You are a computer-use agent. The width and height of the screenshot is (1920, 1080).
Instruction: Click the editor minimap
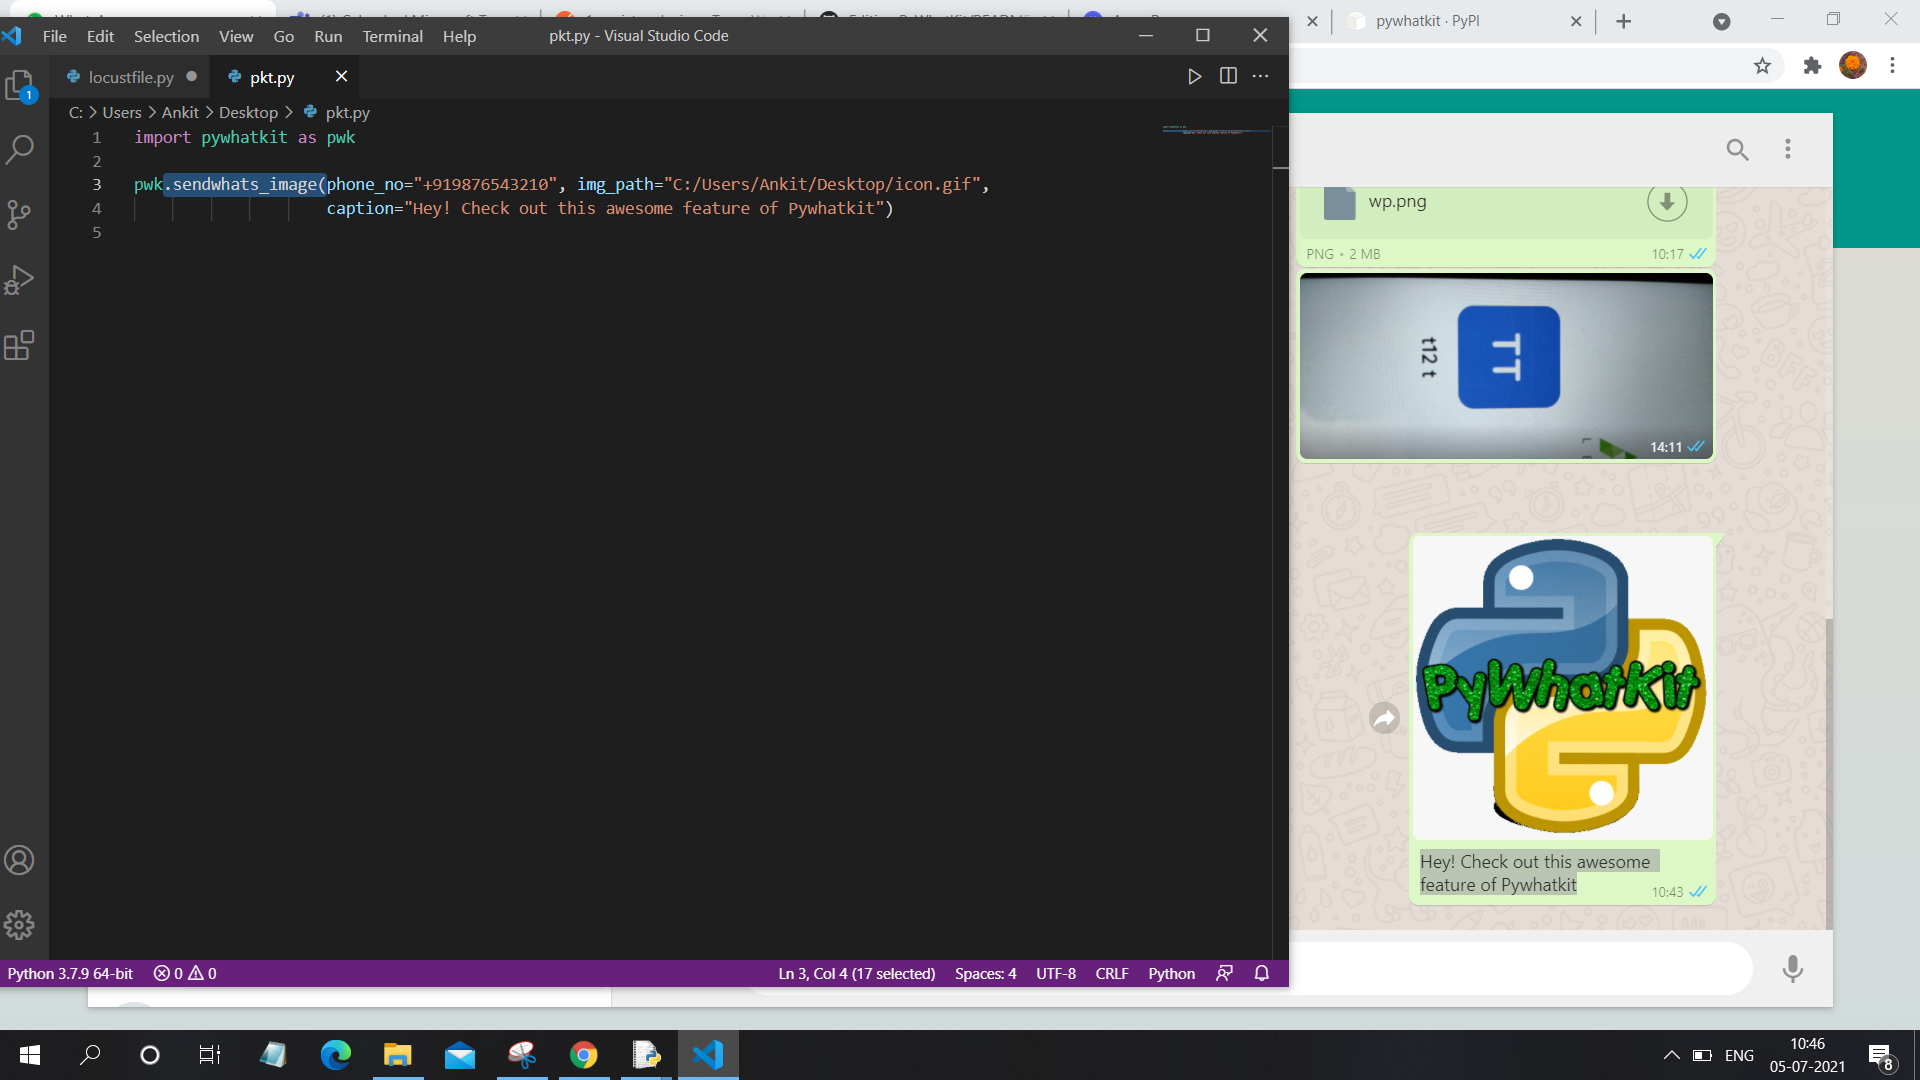click(1215, 130)
